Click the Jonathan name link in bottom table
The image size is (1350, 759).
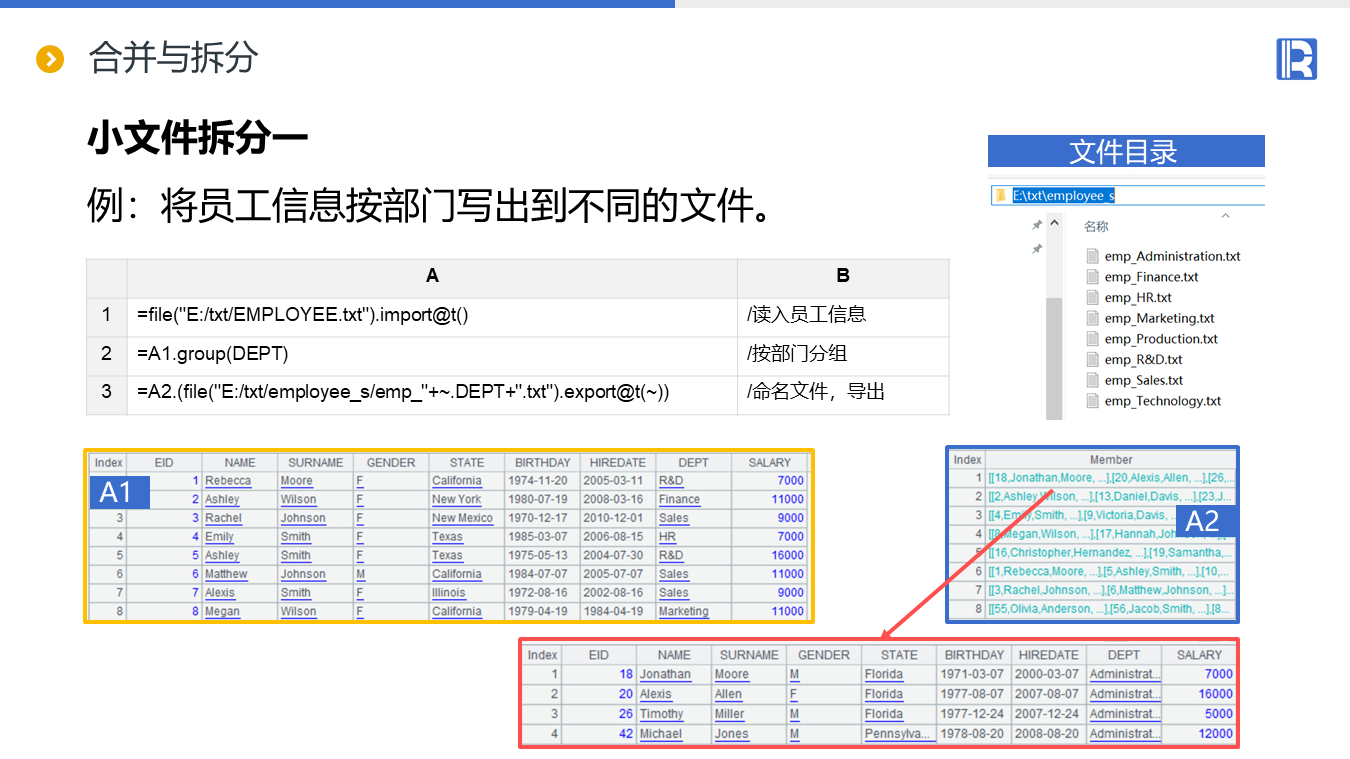click(x=665, y=675)
